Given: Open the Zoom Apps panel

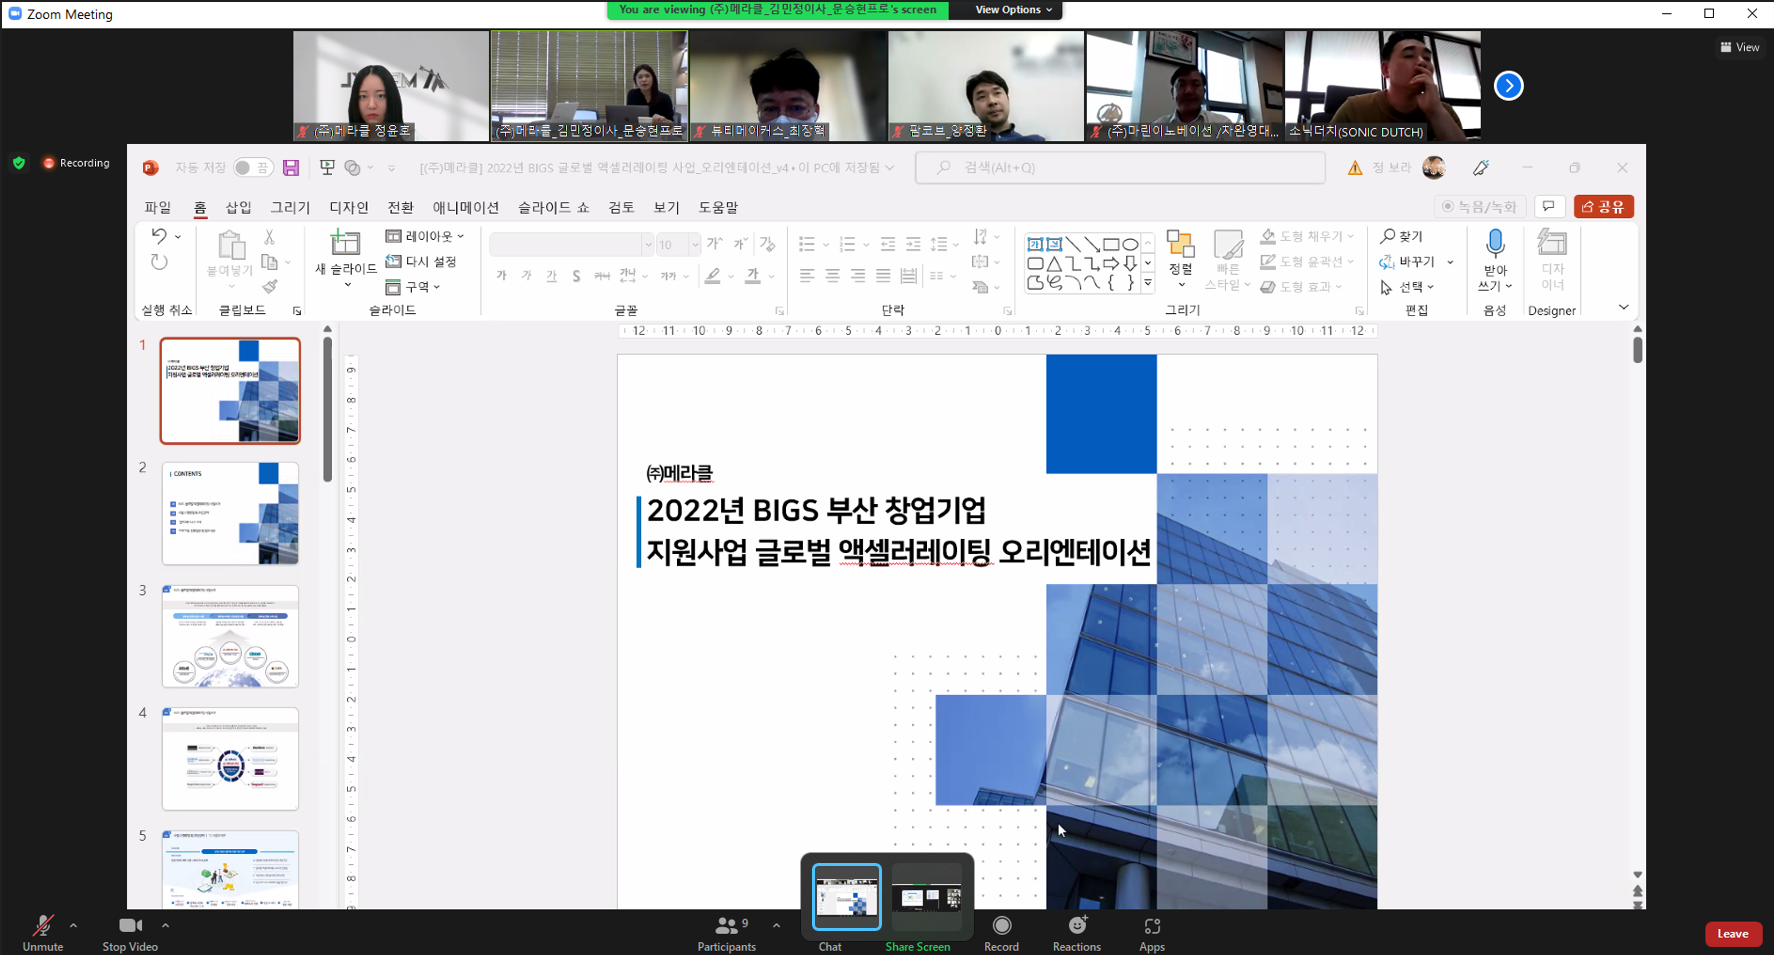Looking at the screenshot, I should pos(1152,934).
